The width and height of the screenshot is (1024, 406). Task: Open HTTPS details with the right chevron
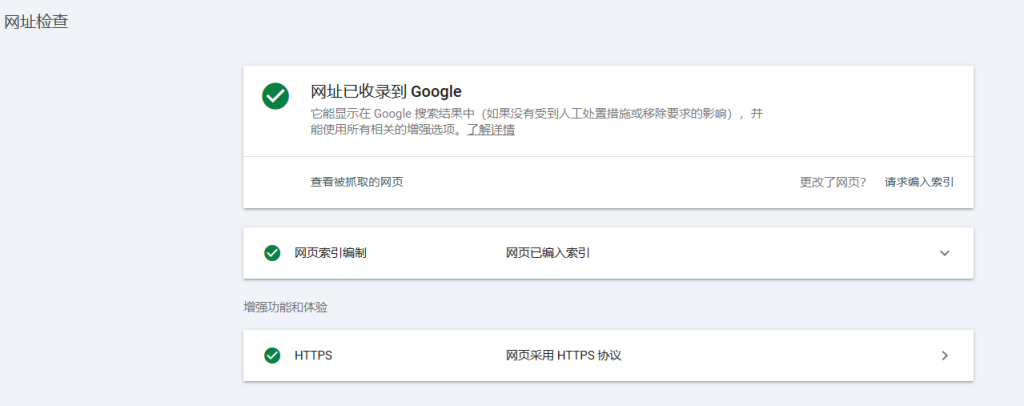click(x=944, y=355)
